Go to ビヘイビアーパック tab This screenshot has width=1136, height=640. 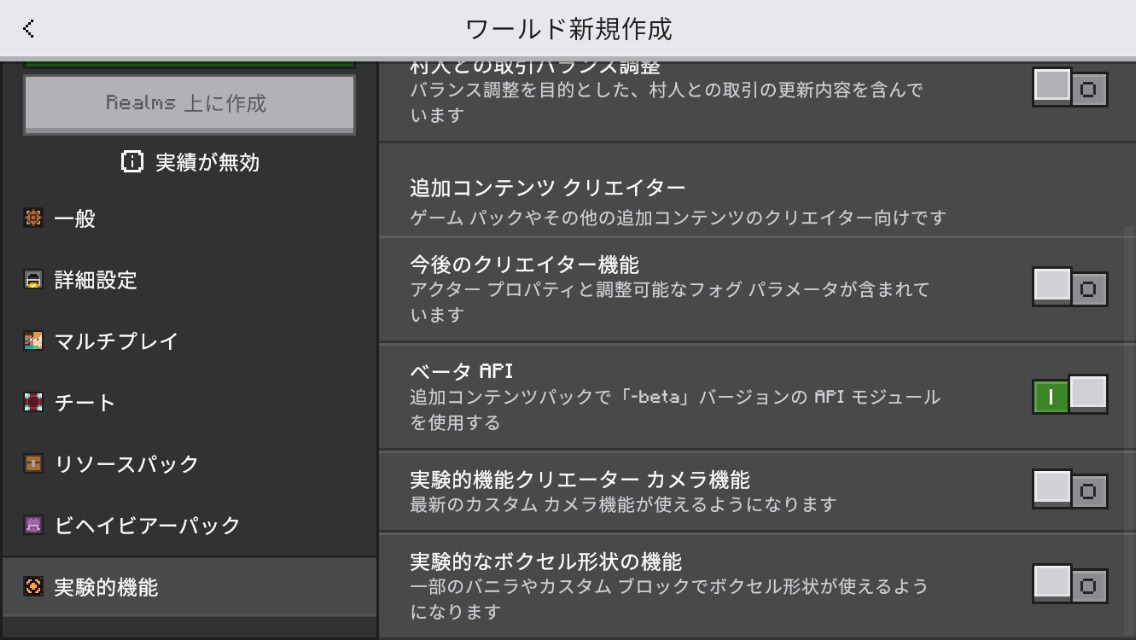(x=190, y=525)
